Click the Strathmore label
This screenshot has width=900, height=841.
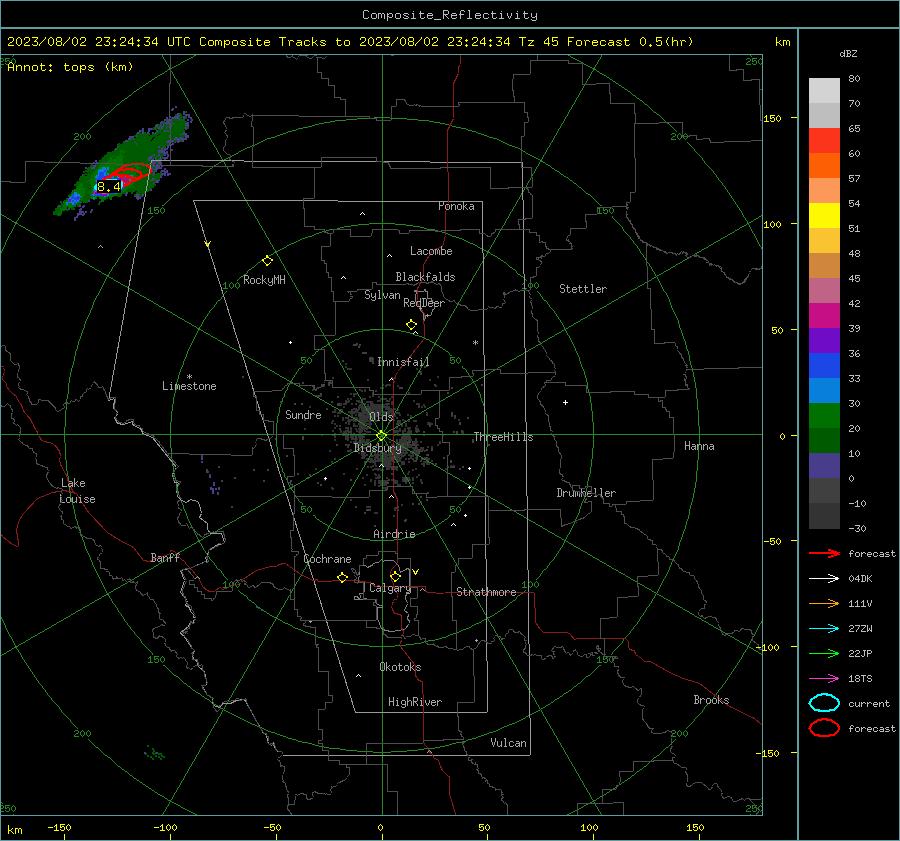(486, 592)
